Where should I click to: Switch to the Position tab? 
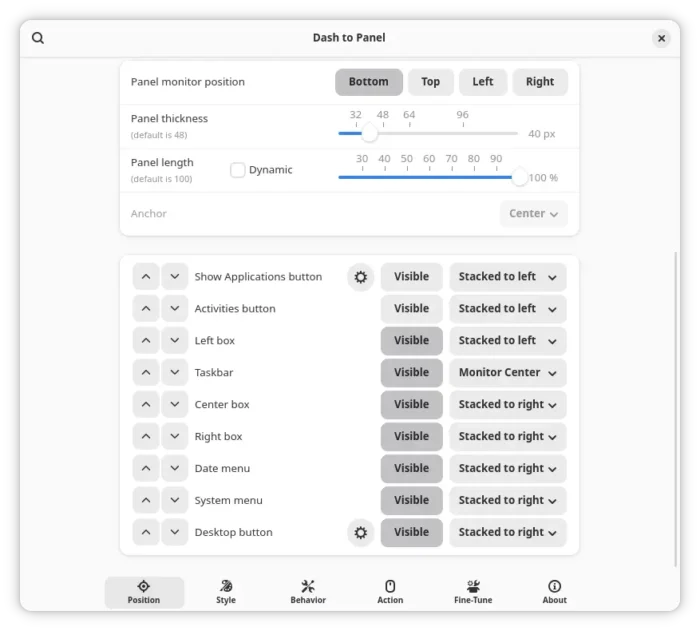click(x=144, y=592)
